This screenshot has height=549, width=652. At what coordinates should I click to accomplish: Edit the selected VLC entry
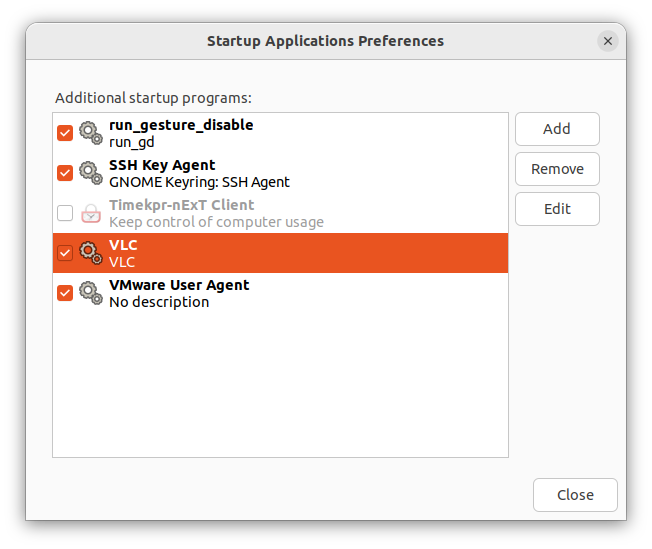tap(557, 209)
